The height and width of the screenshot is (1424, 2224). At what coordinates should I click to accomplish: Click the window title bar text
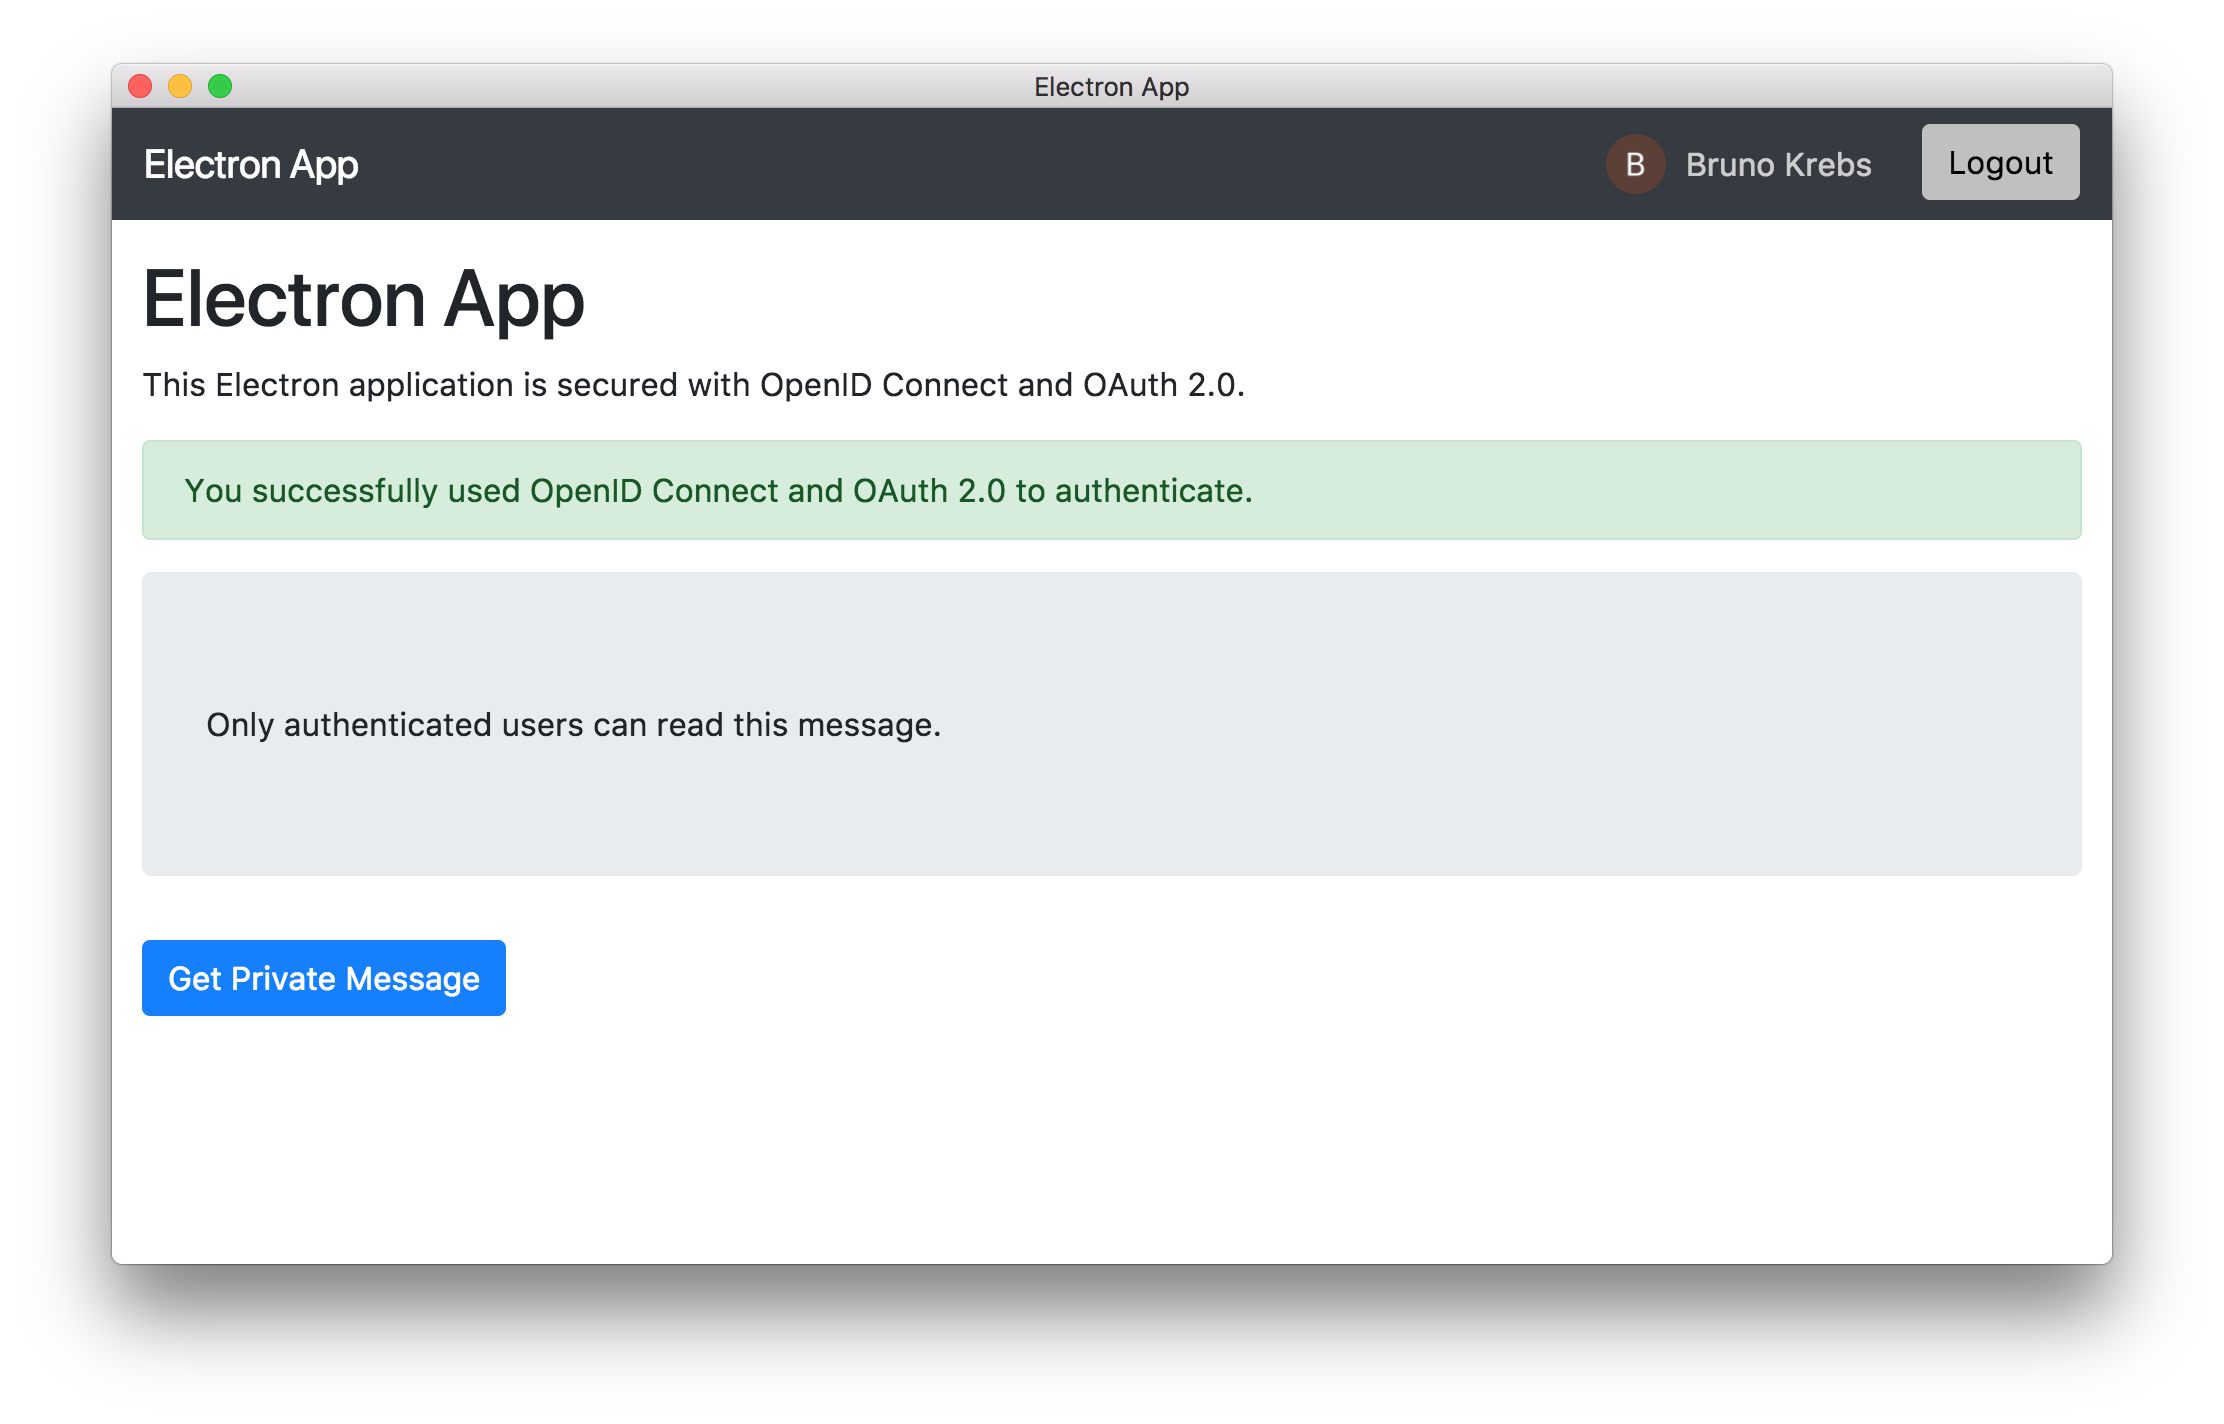tap(1111, 87)
